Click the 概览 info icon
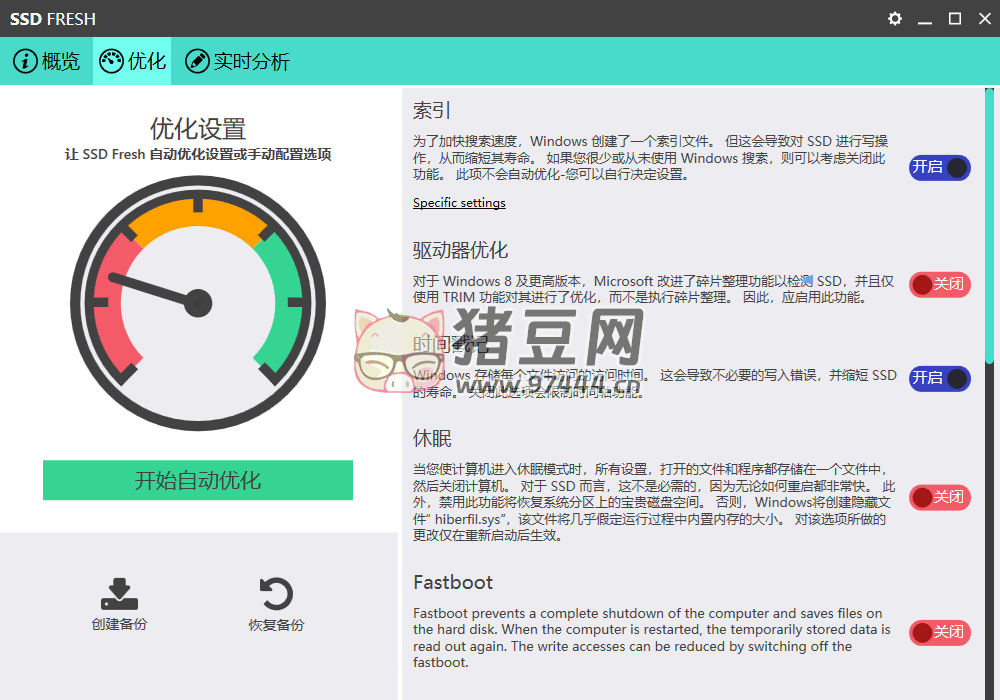The width and height of the screenshot is (1000, 700). click(25, 62)
